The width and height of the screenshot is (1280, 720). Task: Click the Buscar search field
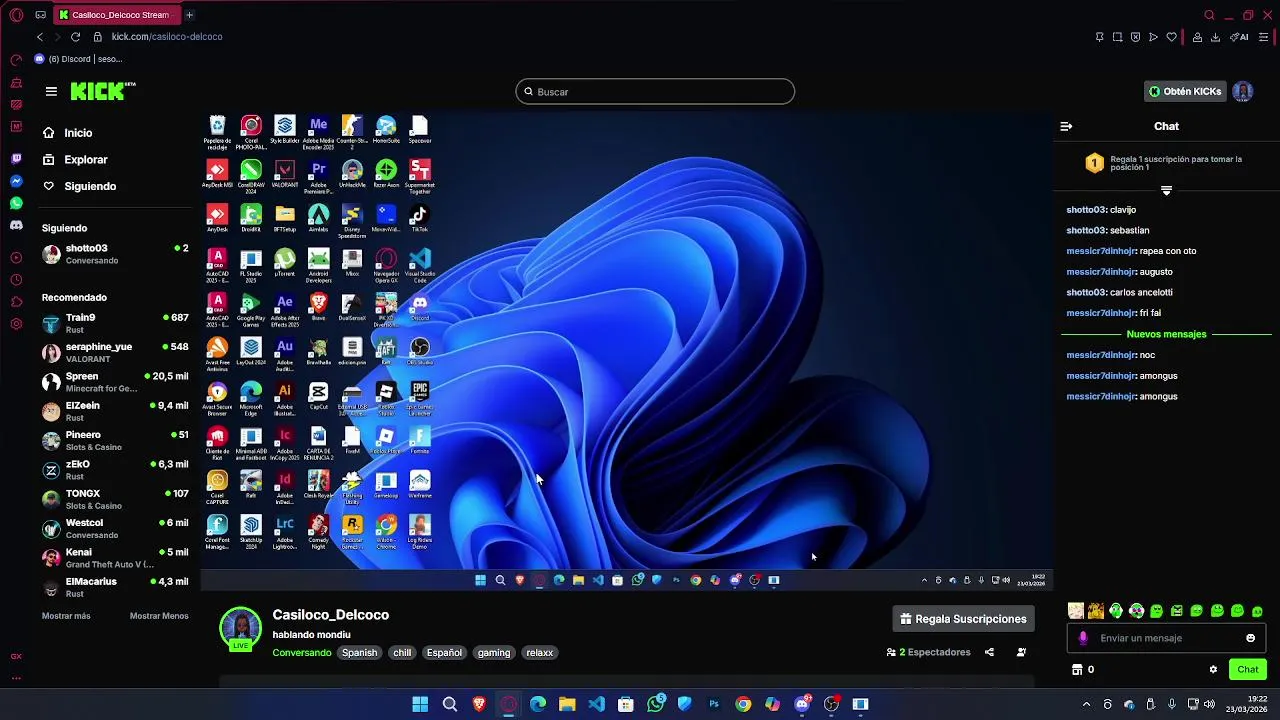[655, 92]
